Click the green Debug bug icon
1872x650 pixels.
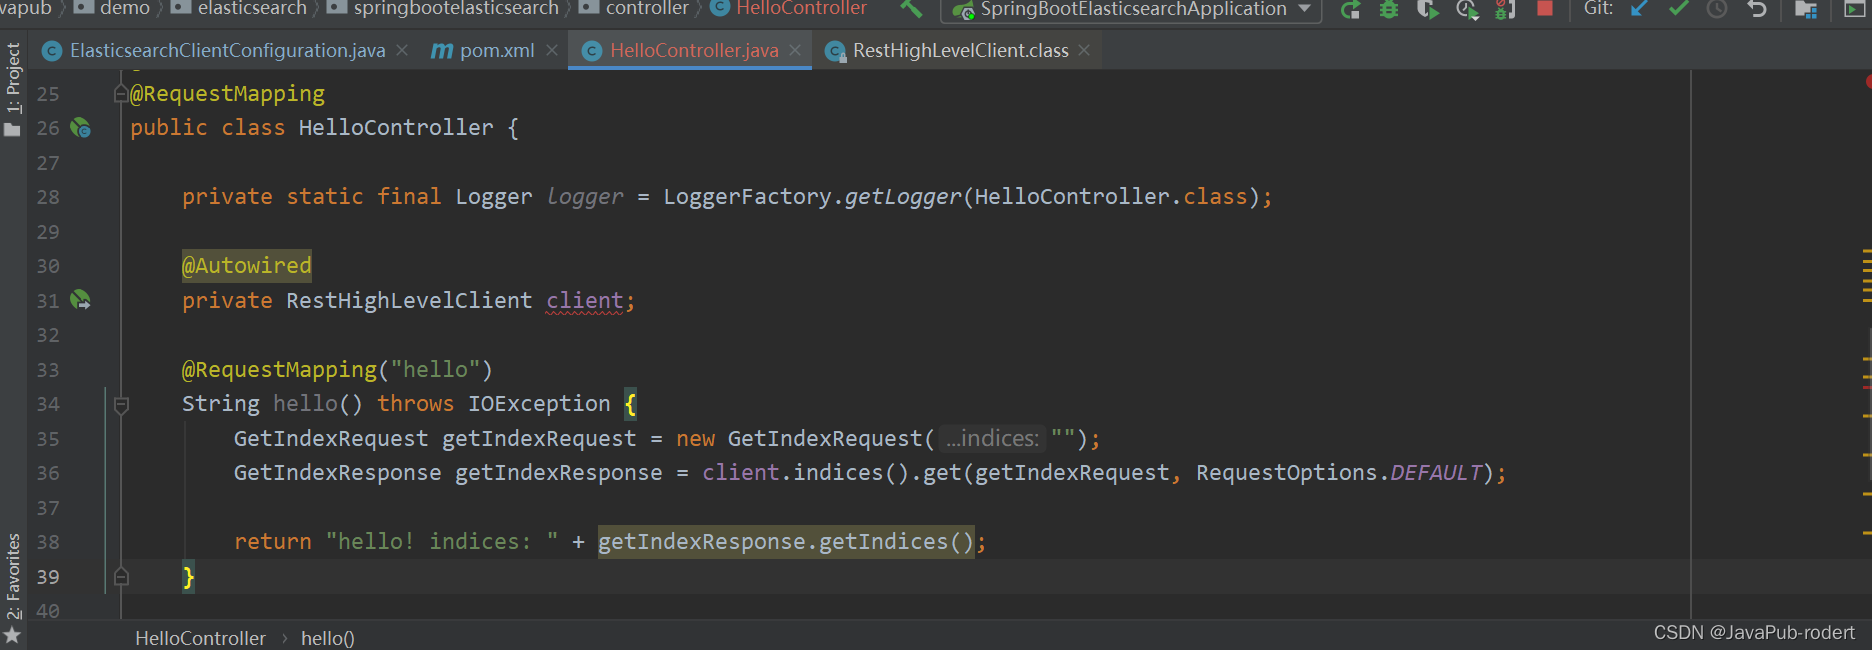1389,10
